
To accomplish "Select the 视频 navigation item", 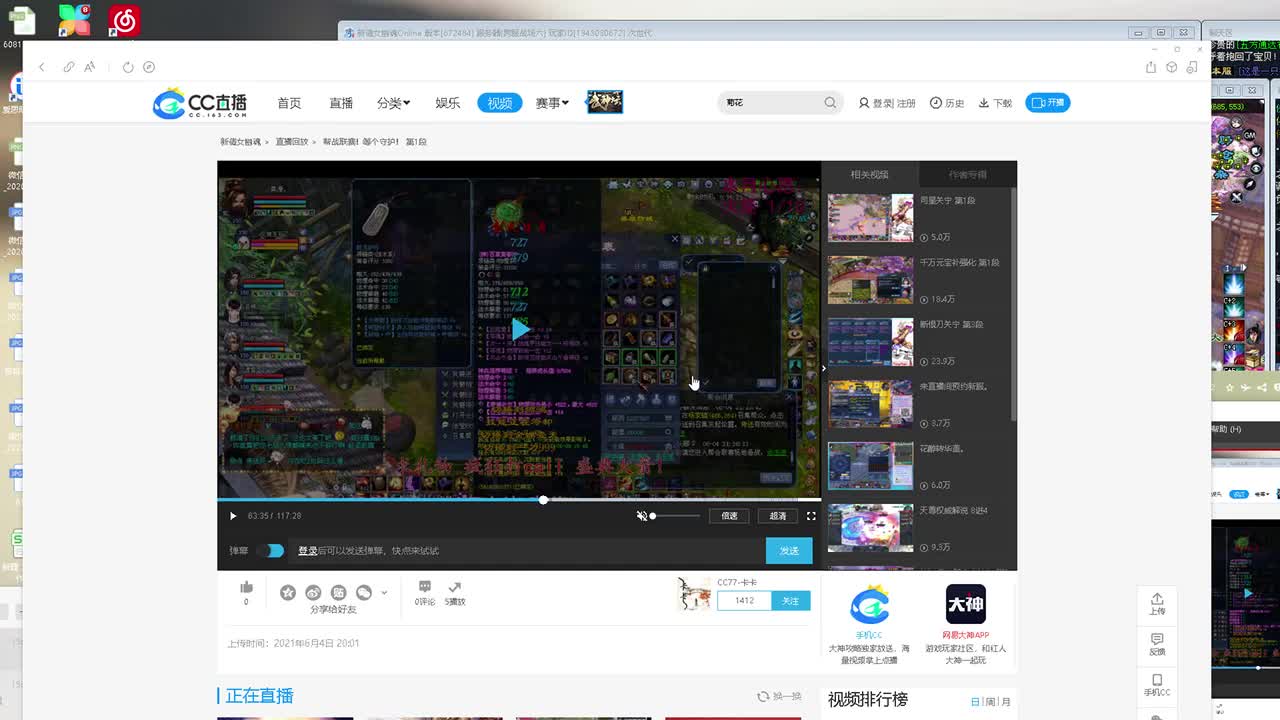I will pyautogui.click(x=500, y=103).
